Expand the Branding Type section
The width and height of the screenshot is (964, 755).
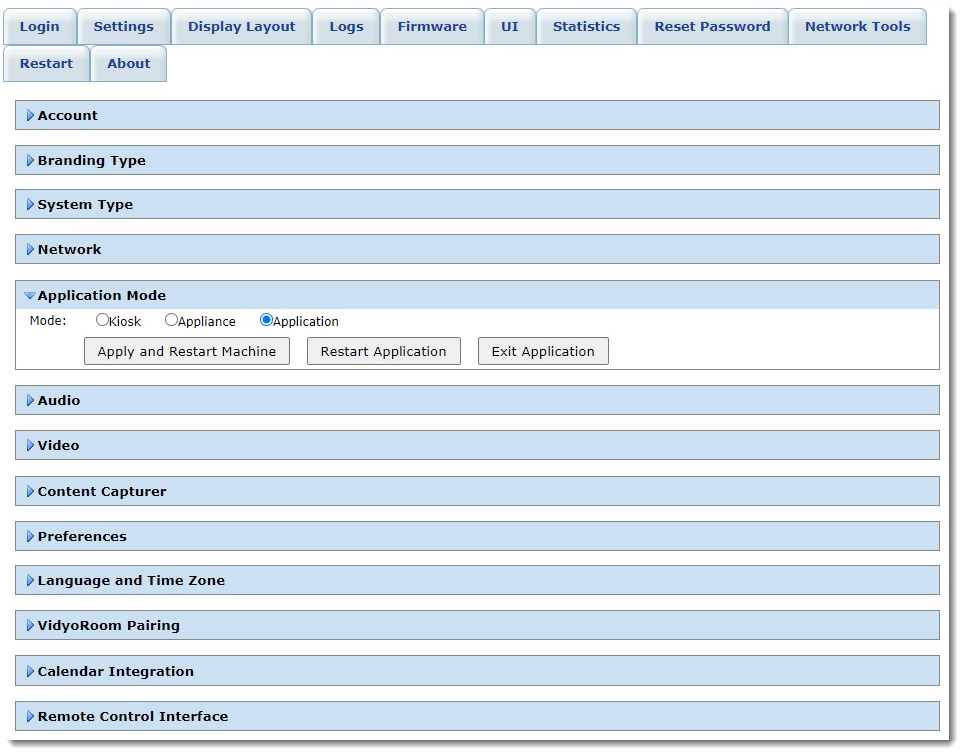[x=477, y=160]
